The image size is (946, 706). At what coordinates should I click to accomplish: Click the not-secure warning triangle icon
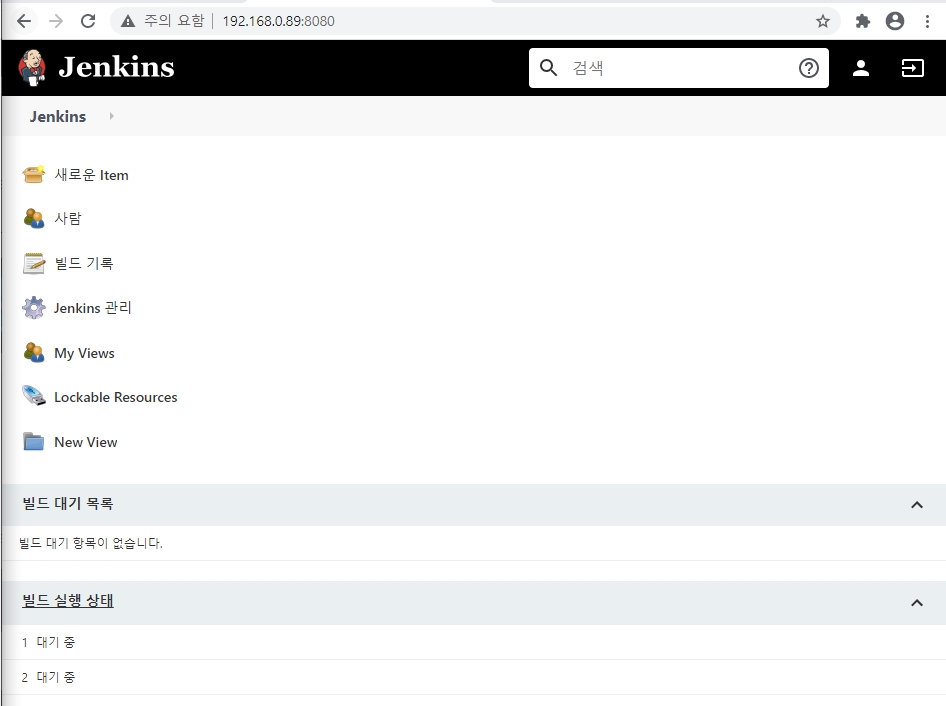tap(127, 21)
